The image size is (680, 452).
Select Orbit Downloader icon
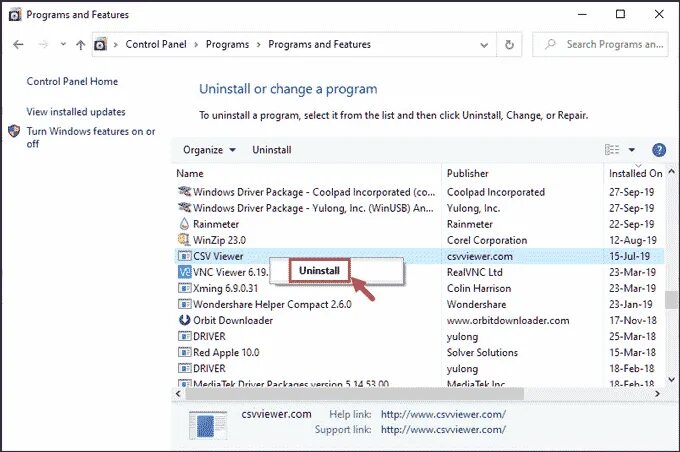pyautogui.click(x=184, y=320)
